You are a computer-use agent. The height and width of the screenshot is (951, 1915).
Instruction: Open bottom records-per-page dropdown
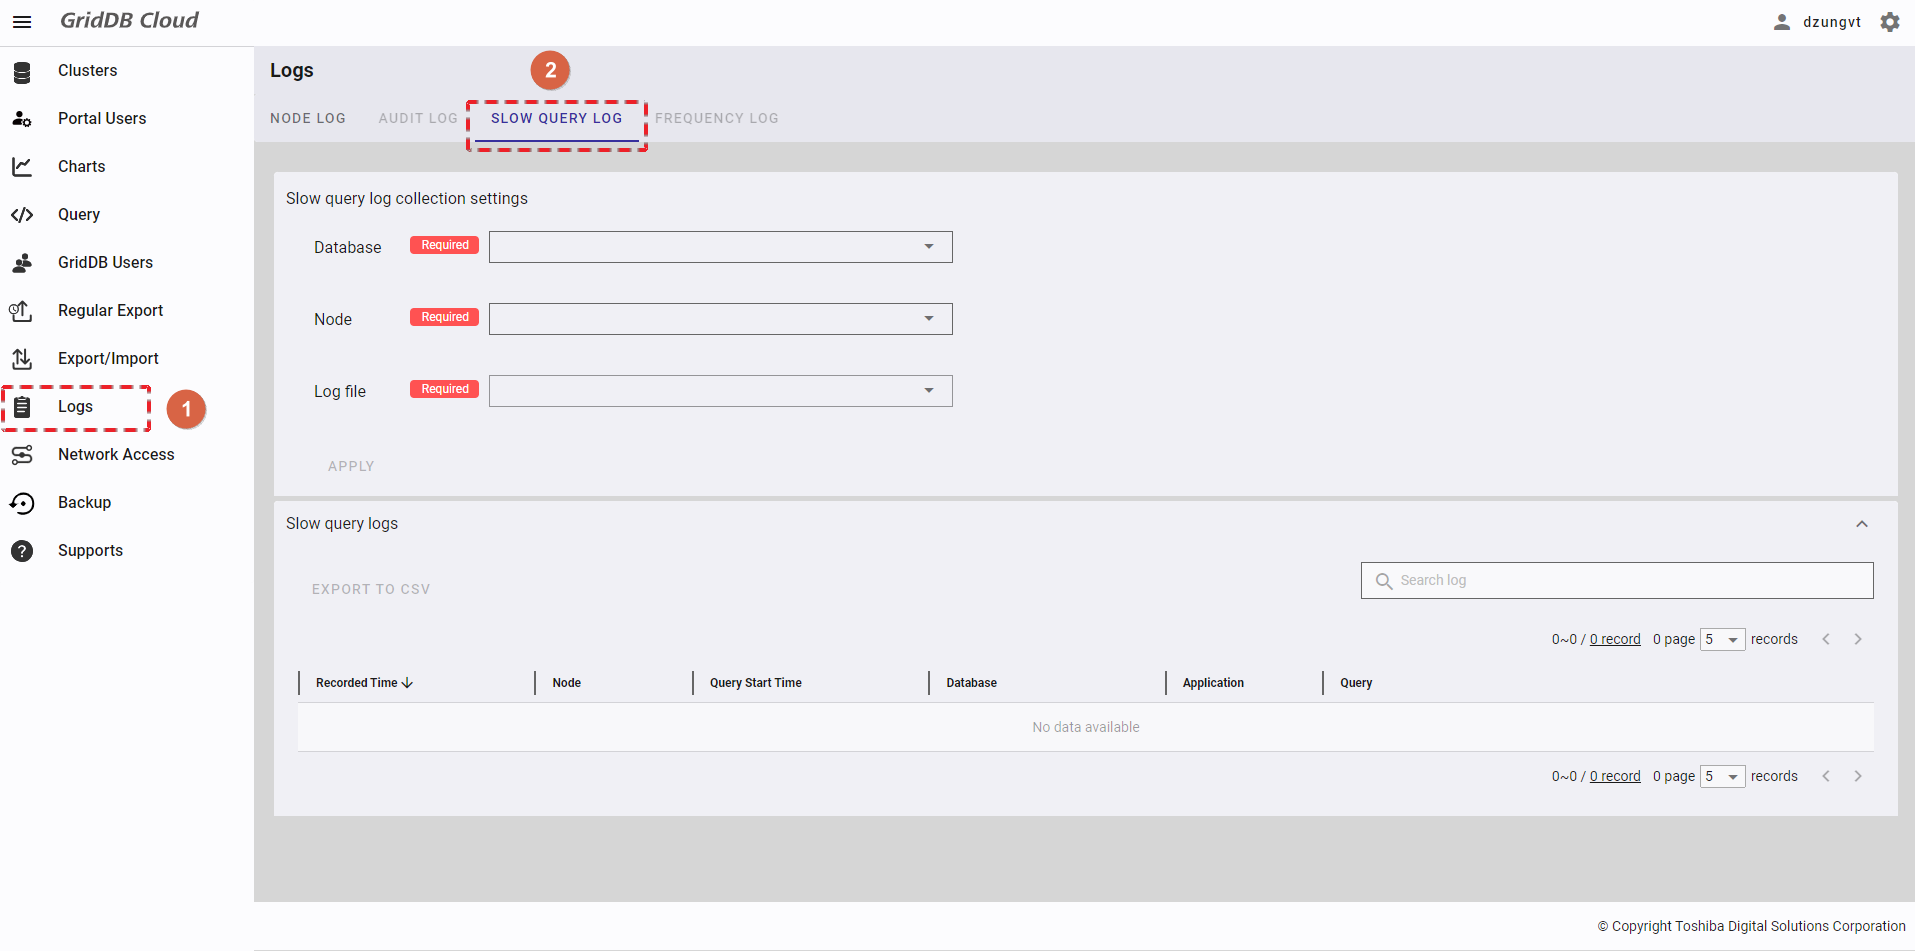(1722, 776)
